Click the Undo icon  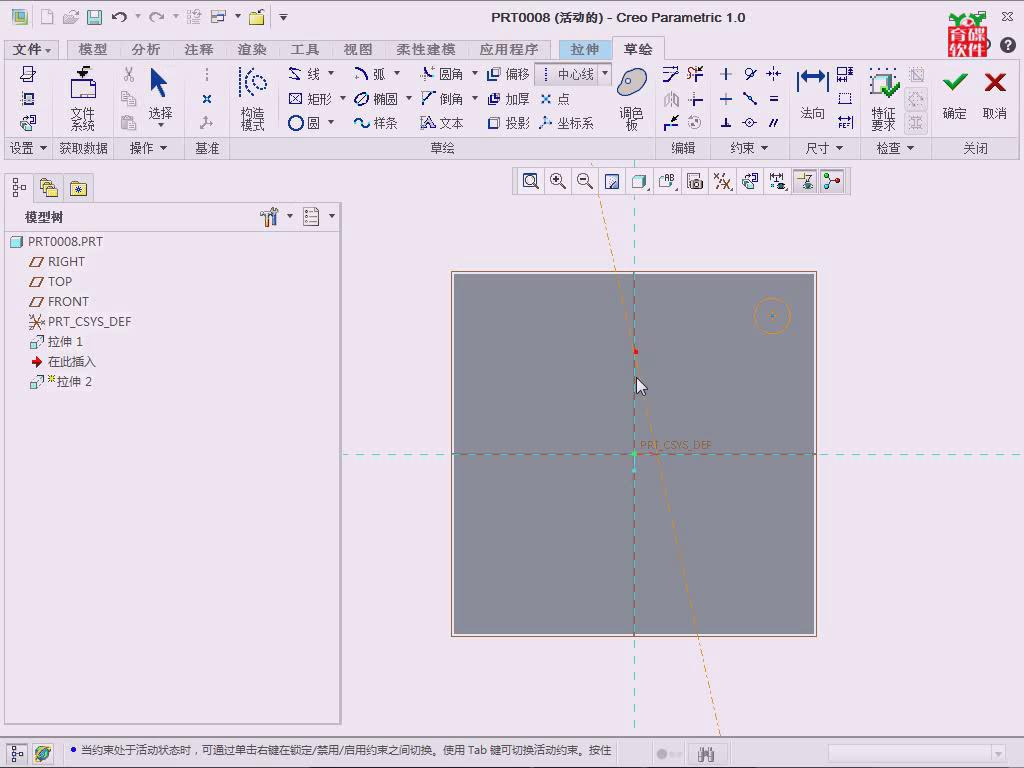click(119, 17)
